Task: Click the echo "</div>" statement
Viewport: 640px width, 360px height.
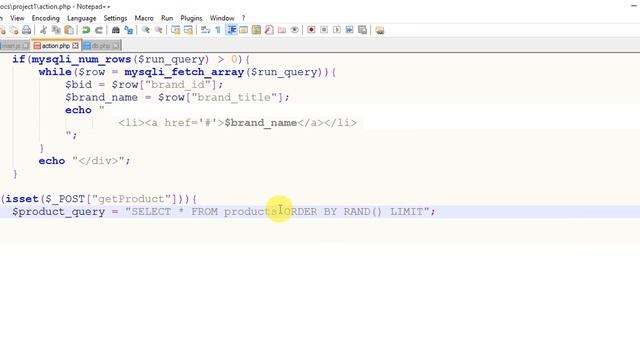Action: (x=84, y=161)
